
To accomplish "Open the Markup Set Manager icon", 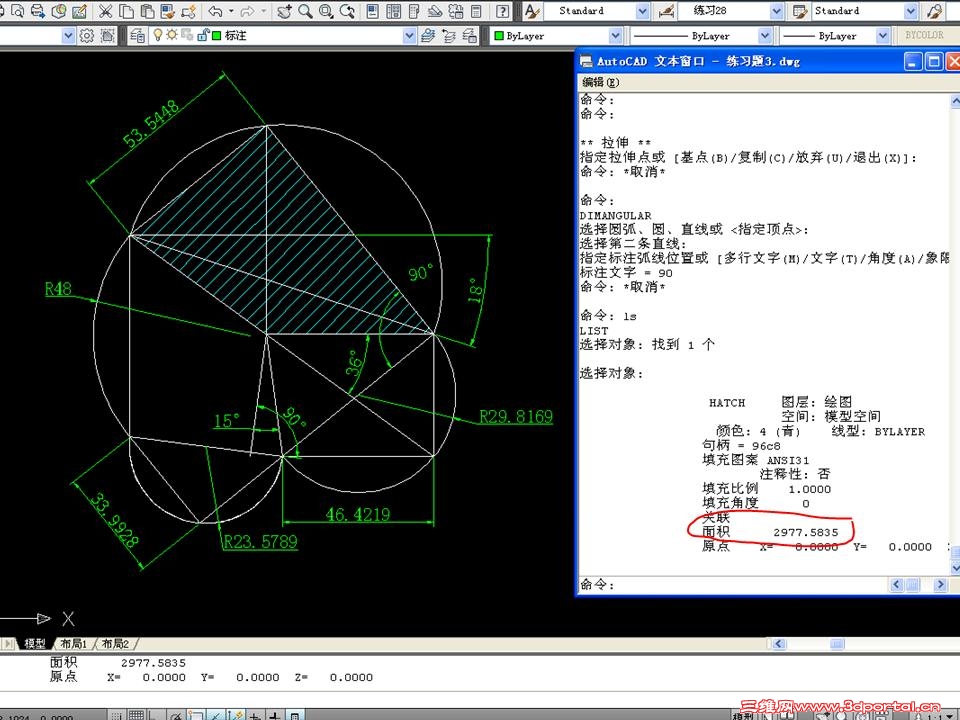I will [x=456, y=10].
